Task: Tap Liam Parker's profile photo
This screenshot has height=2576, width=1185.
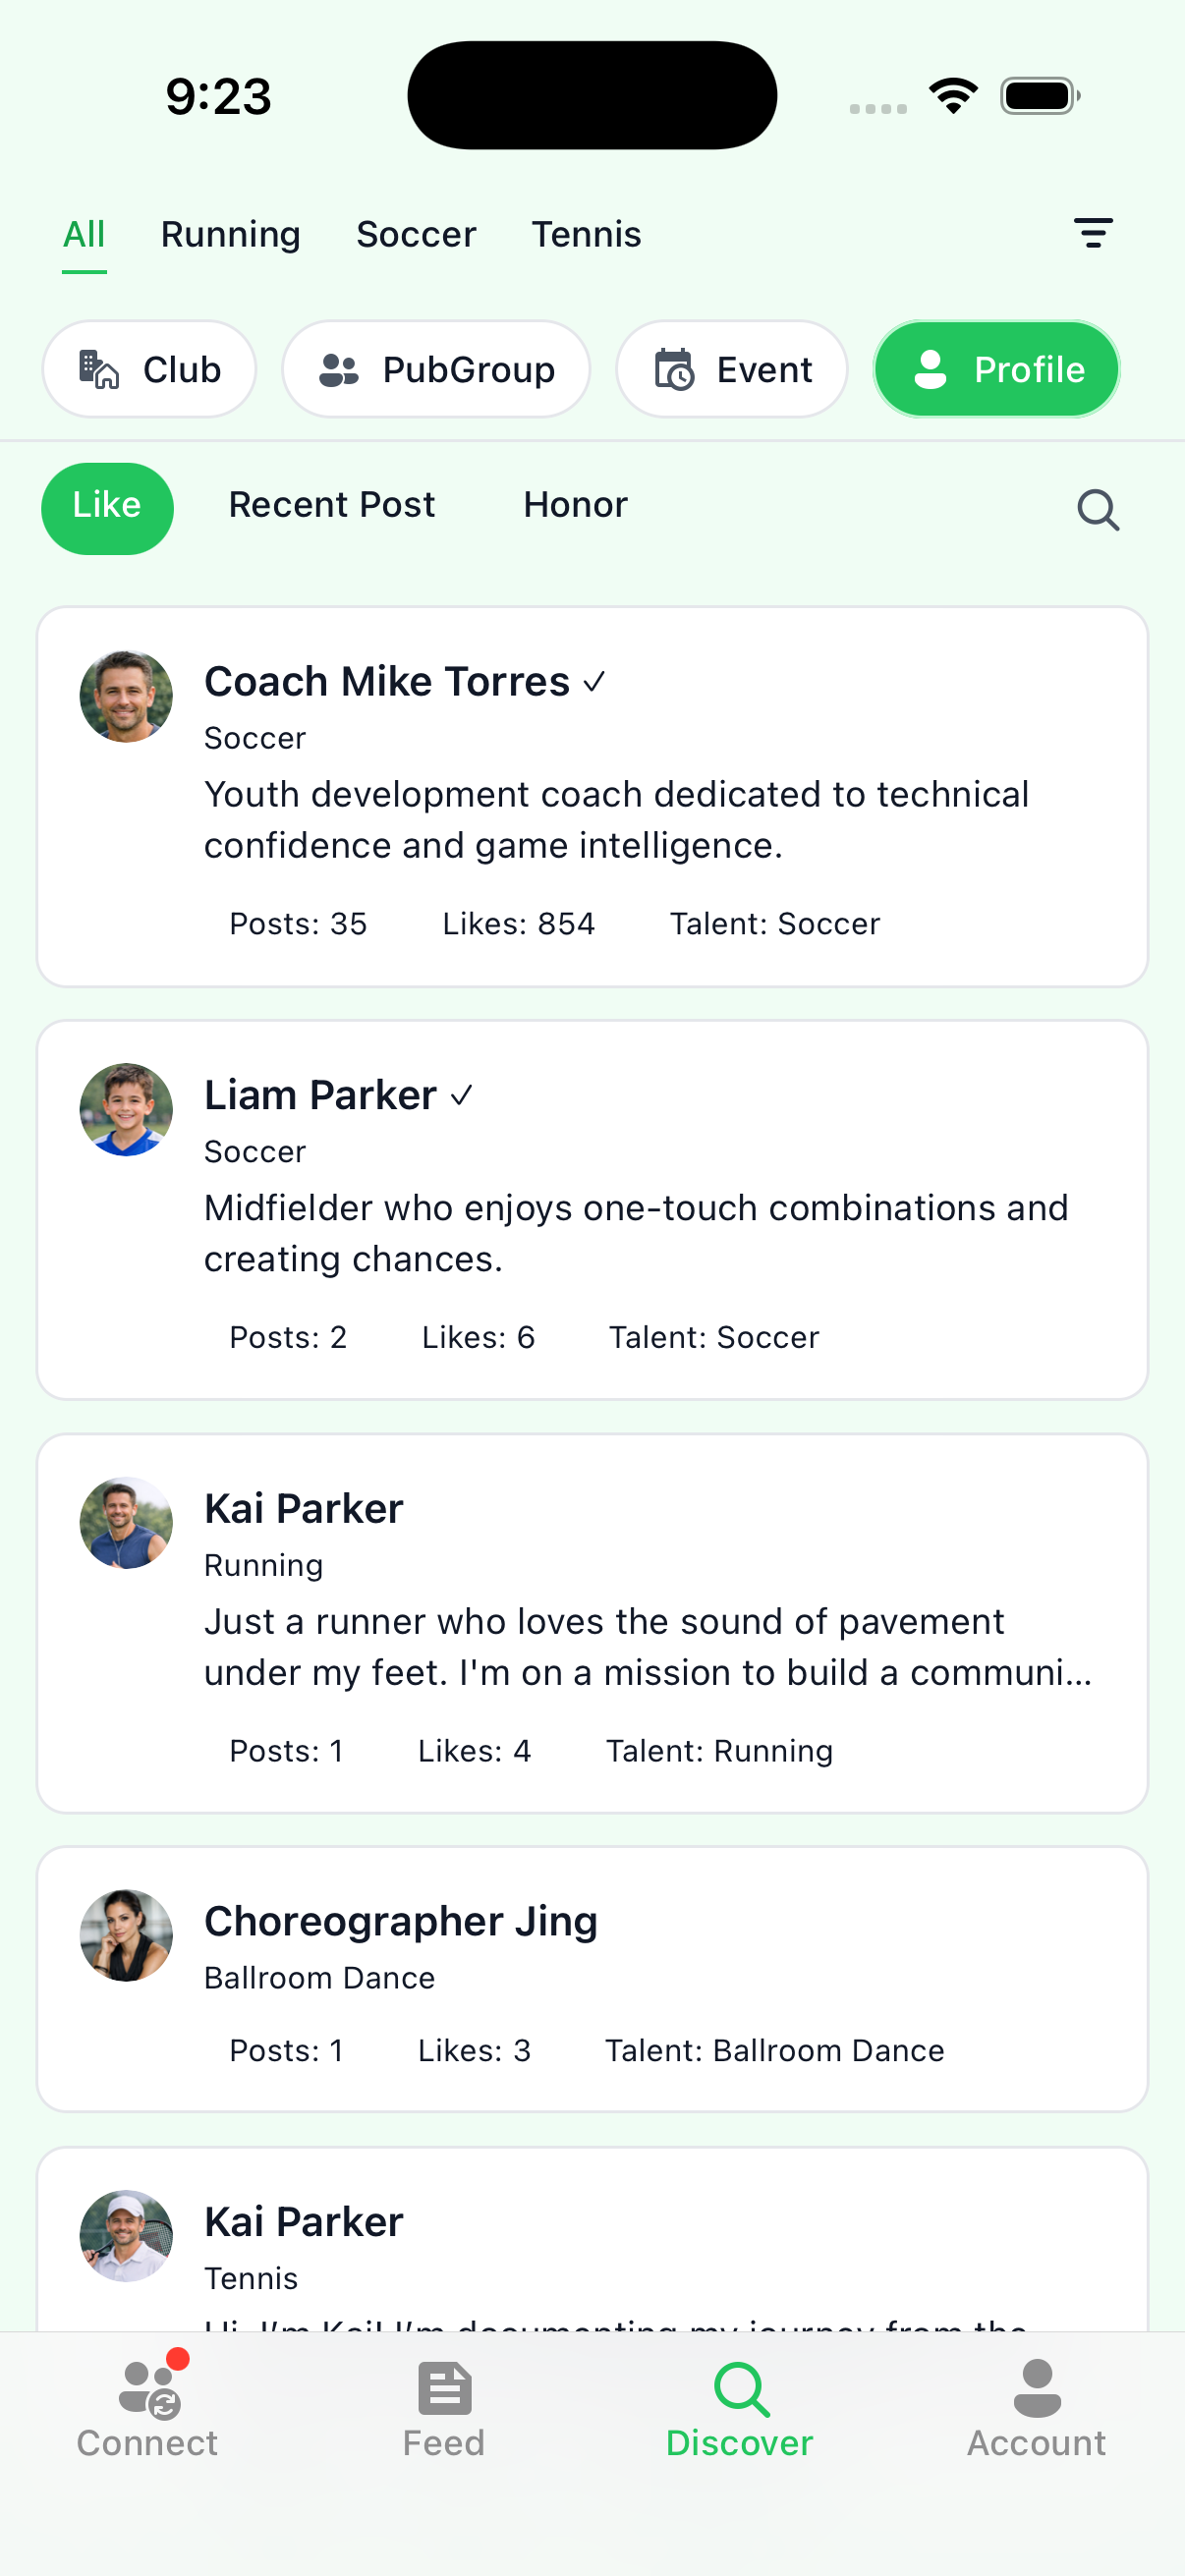Action: pos(126,1109)
